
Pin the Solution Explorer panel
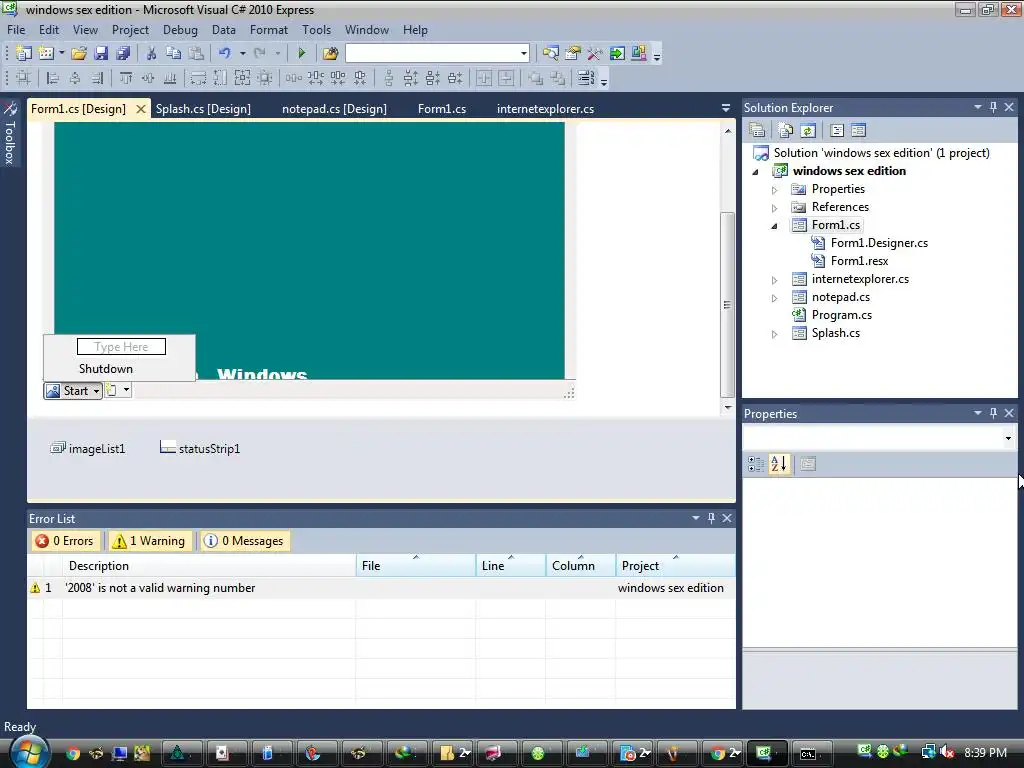tap(993, 107)
